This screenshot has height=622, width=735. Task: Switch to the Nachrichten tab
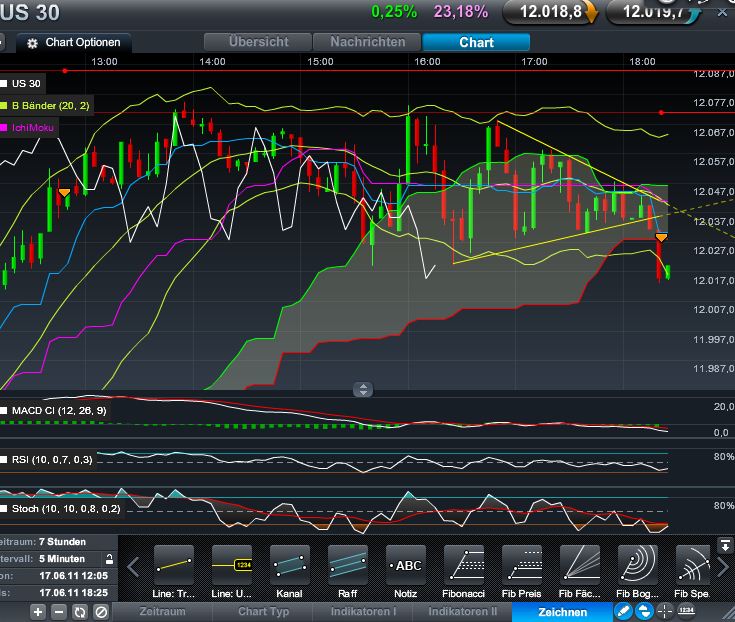coord(367,42)
